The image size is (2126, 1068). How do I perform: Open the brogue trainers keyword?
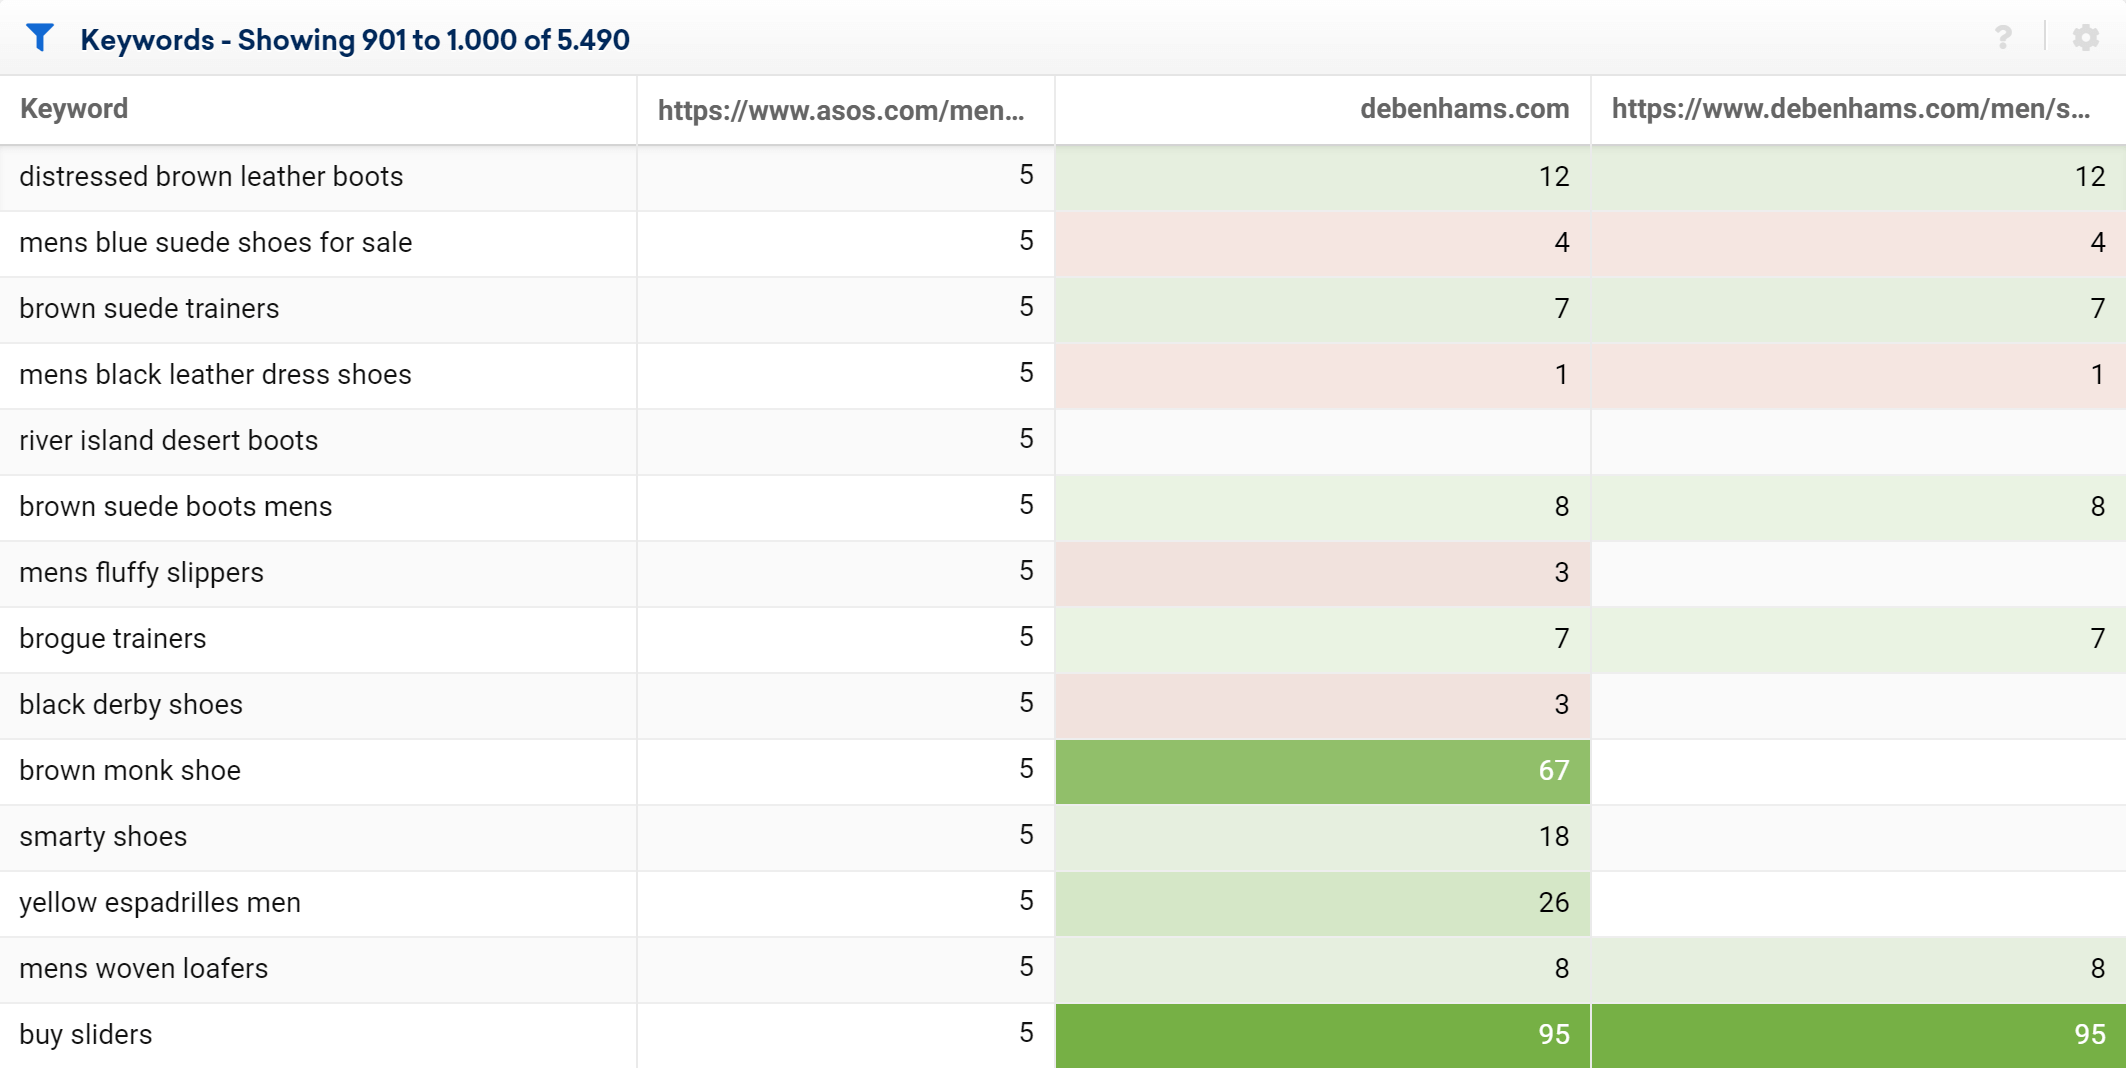[112, 638]
